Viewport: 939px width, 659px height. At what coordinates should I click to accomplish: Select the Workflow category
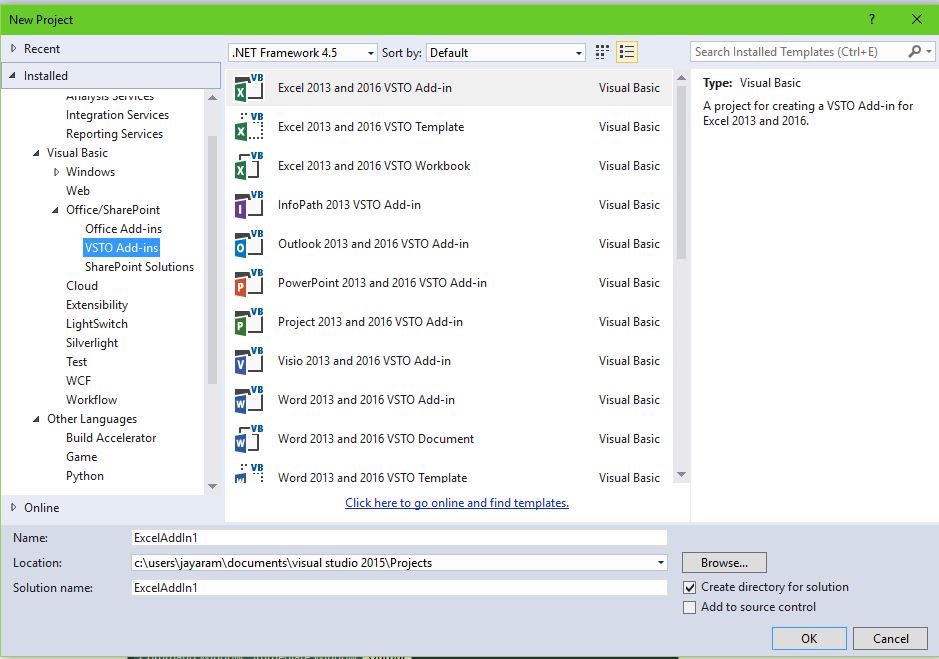[91, 400]
